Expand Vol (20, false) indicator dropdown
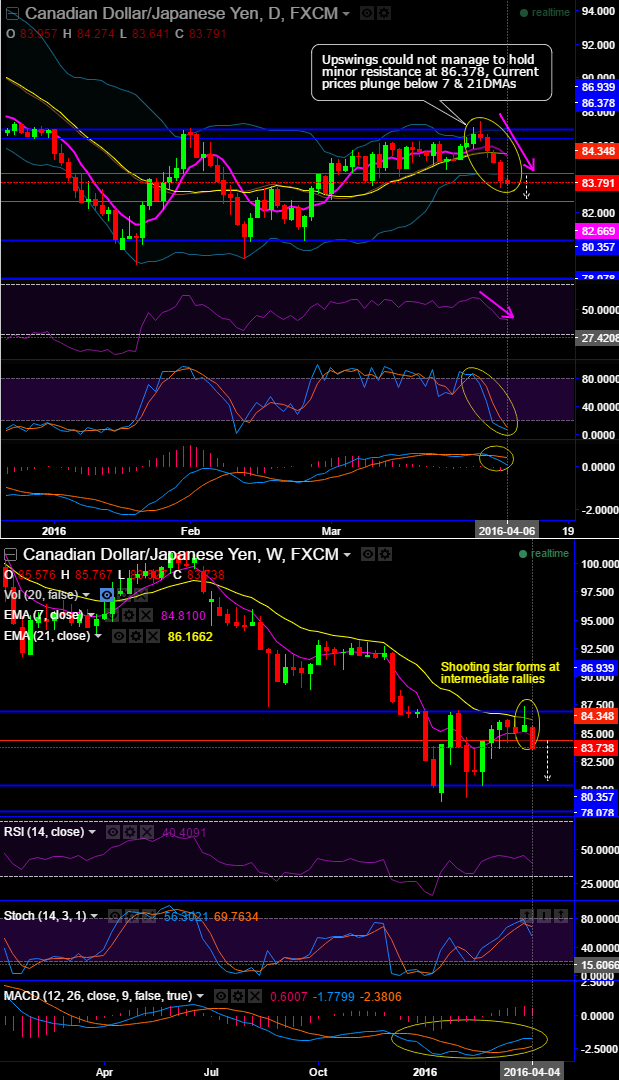The image size is (619, 1081). (87, 595)
